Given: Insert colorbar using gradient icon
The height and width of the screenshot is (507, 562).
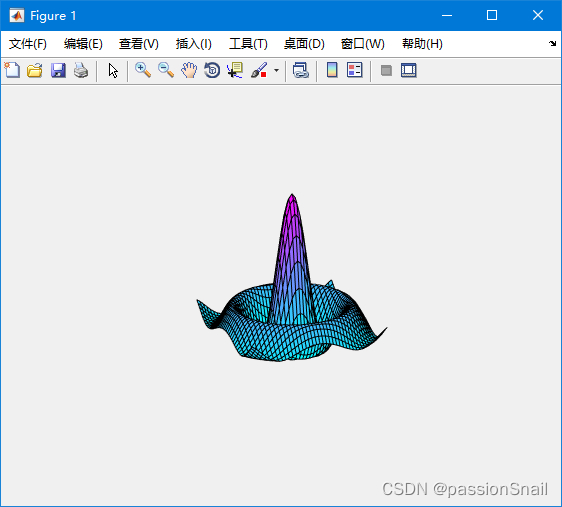Looking at the screenshot, I should click(x=332, y=70).
